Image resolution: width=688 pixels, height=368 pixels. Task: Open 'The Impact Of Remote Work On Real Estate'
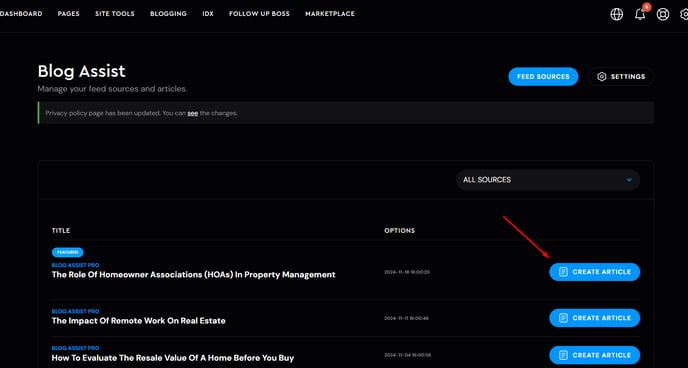tap(139, 321)
